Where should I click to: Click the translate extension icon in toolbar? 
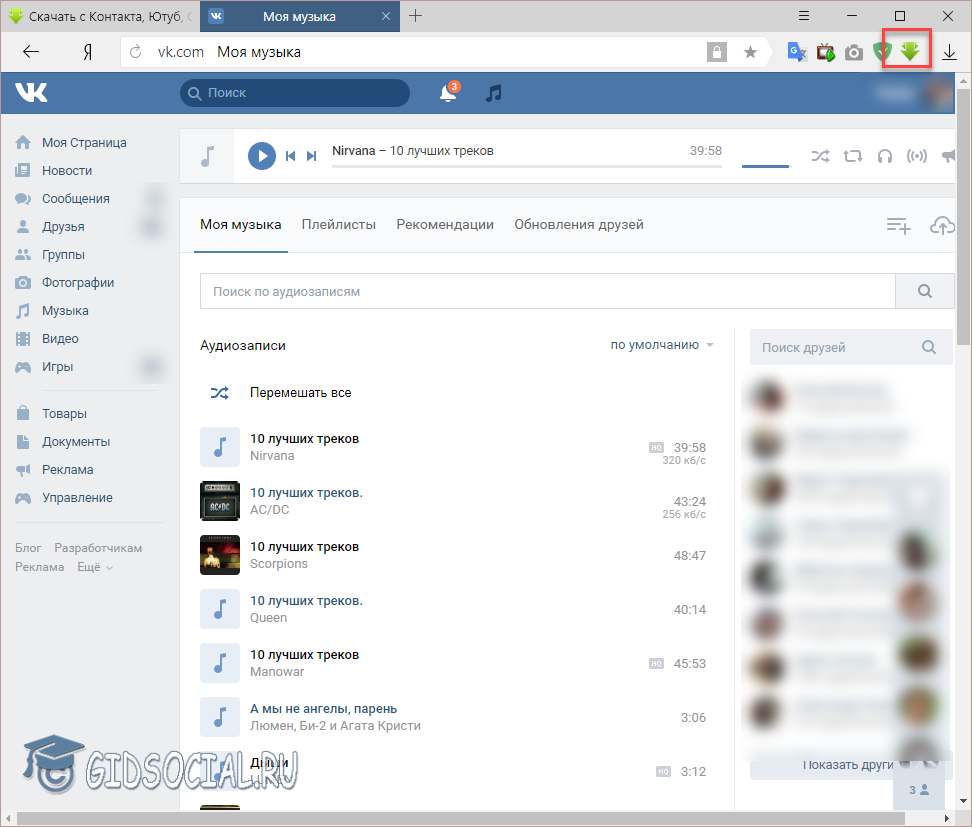coord(797,52)
